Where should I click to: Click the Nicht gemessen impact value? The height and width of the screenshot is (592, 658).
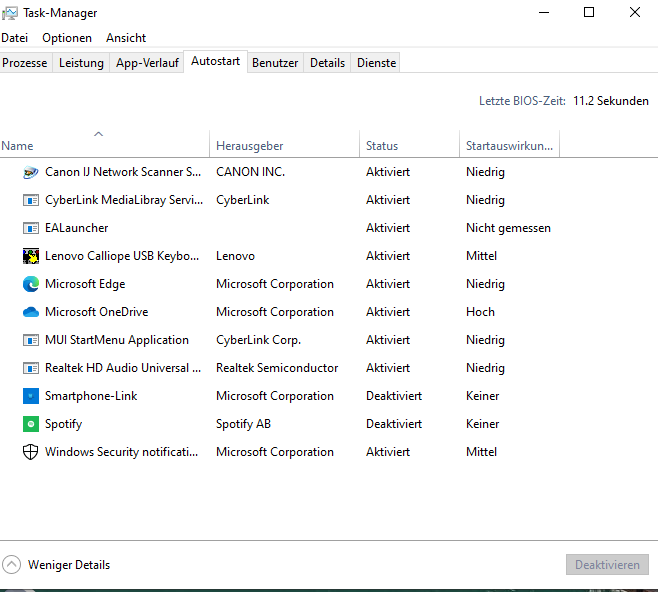(x=508, y=228)
